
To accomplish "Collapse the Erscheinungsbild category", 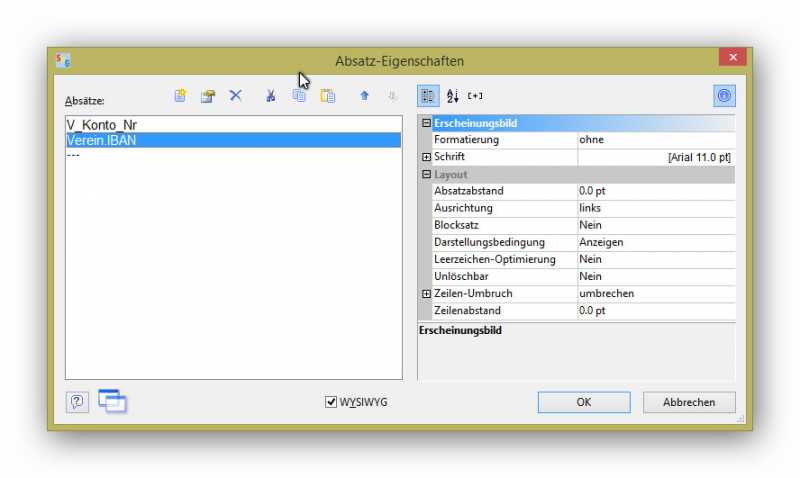I will 427,124.
